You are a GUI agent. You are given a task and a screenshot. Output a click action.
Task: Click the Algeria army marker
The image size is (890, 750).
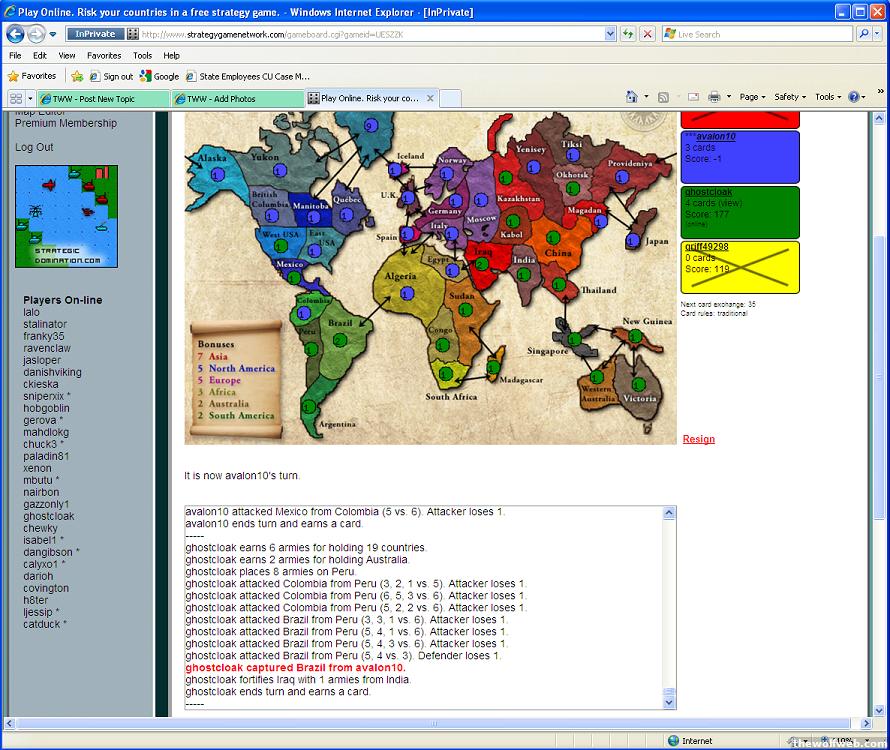click(x=407, y=294)
